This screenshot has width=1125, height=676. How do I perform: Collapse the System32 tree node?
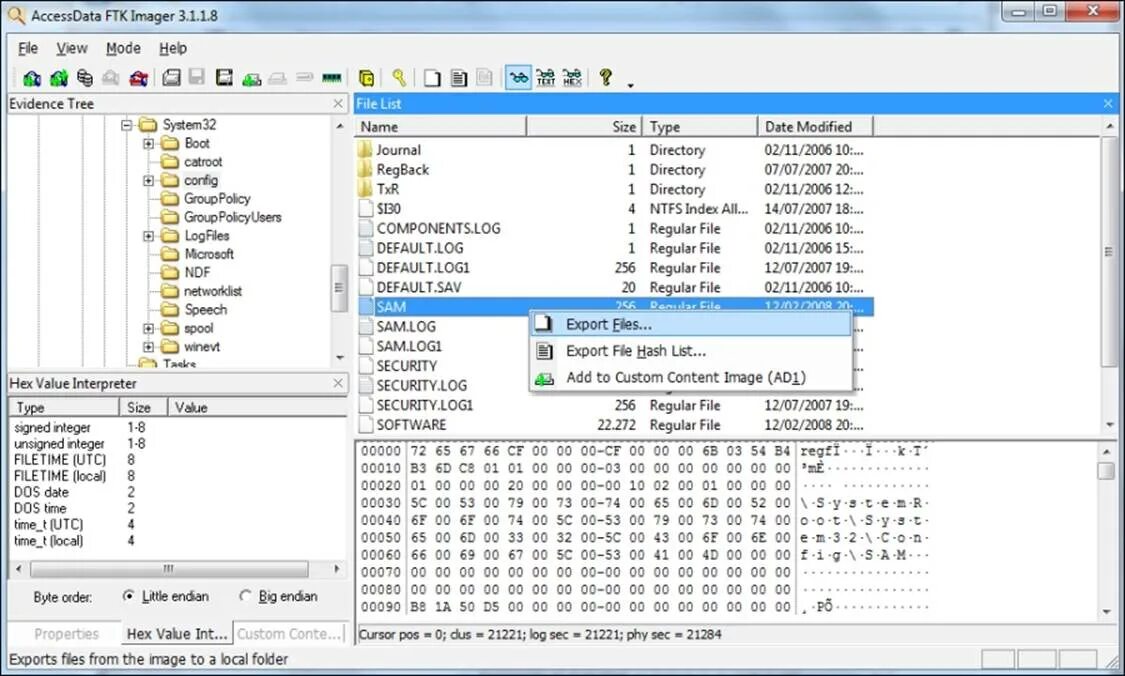tap(126, 125)
